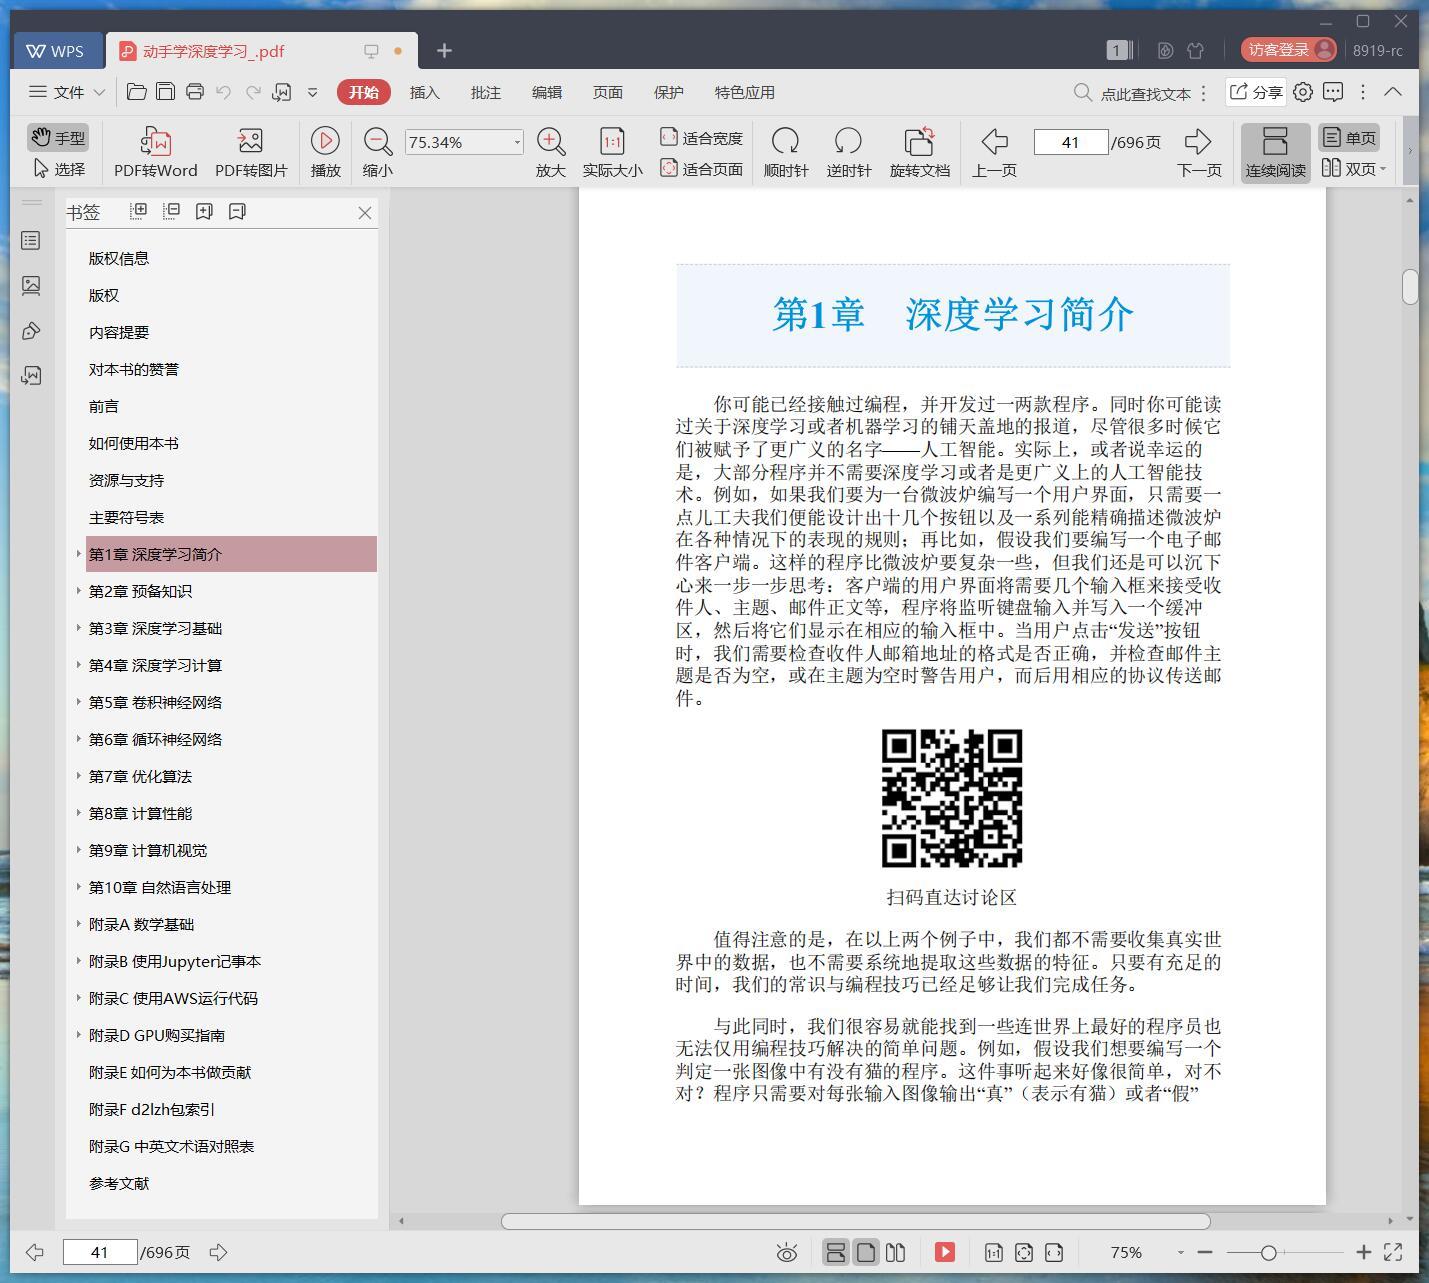Expand all bookmarks icon in 书签 panel
The height and width of the screenshot is (1283, 1429).
[139, 211]
